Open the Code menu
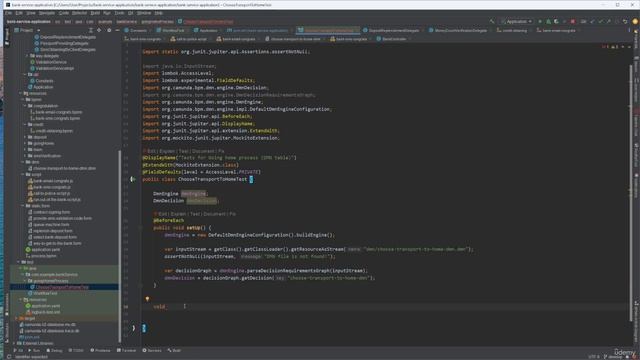 [64, 13]
